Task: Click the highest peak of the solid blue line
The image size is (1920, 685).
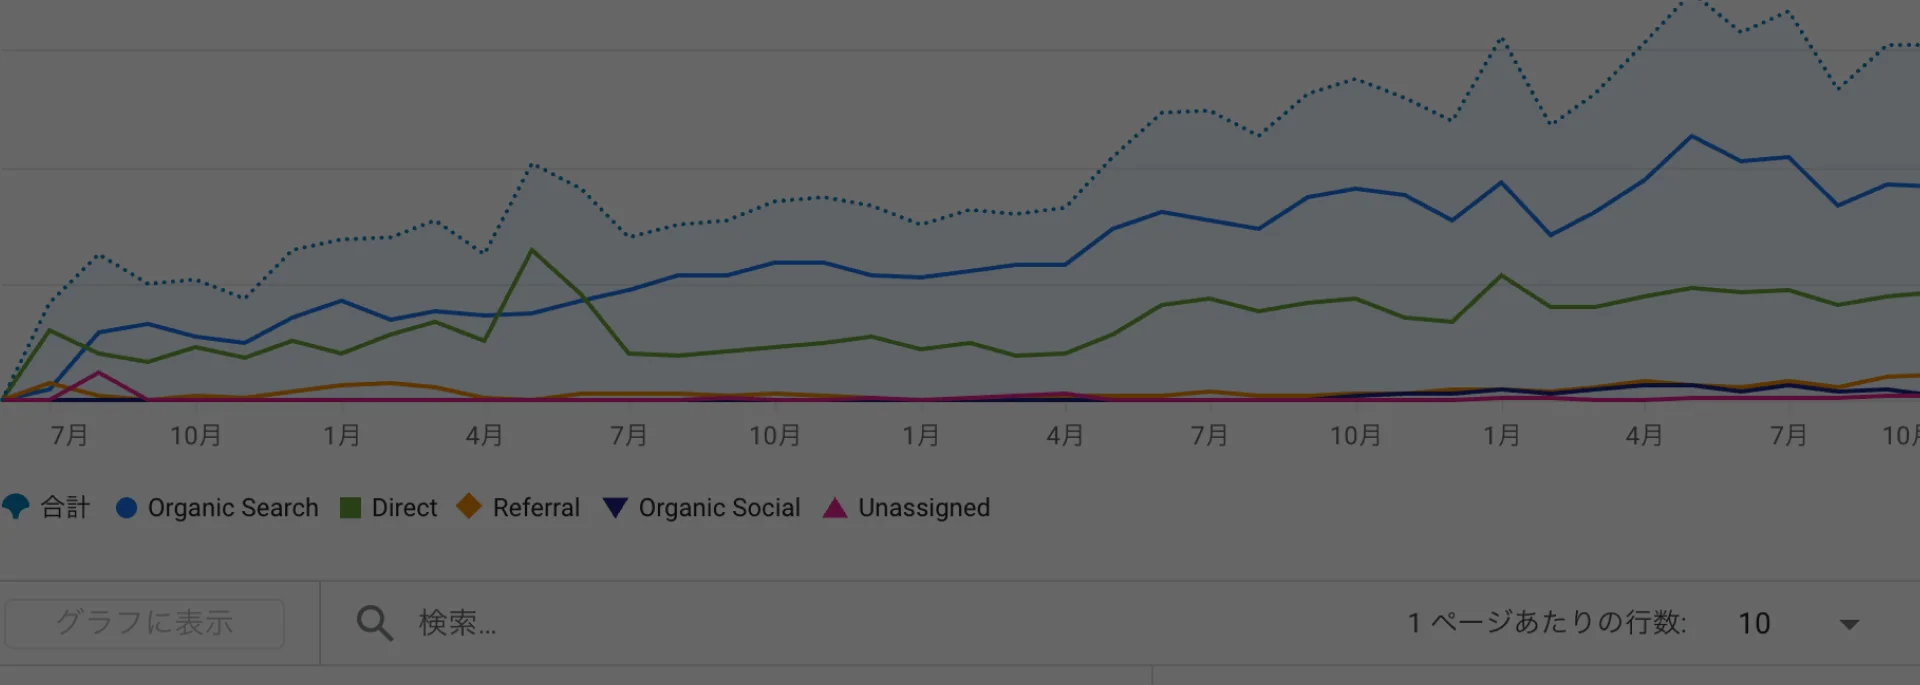Action: [1692, 136]
